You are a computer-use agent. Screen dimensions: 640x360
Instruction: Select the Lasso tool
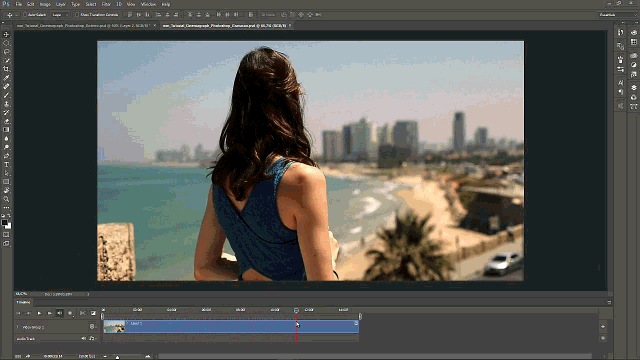click(x=6, y=52)
